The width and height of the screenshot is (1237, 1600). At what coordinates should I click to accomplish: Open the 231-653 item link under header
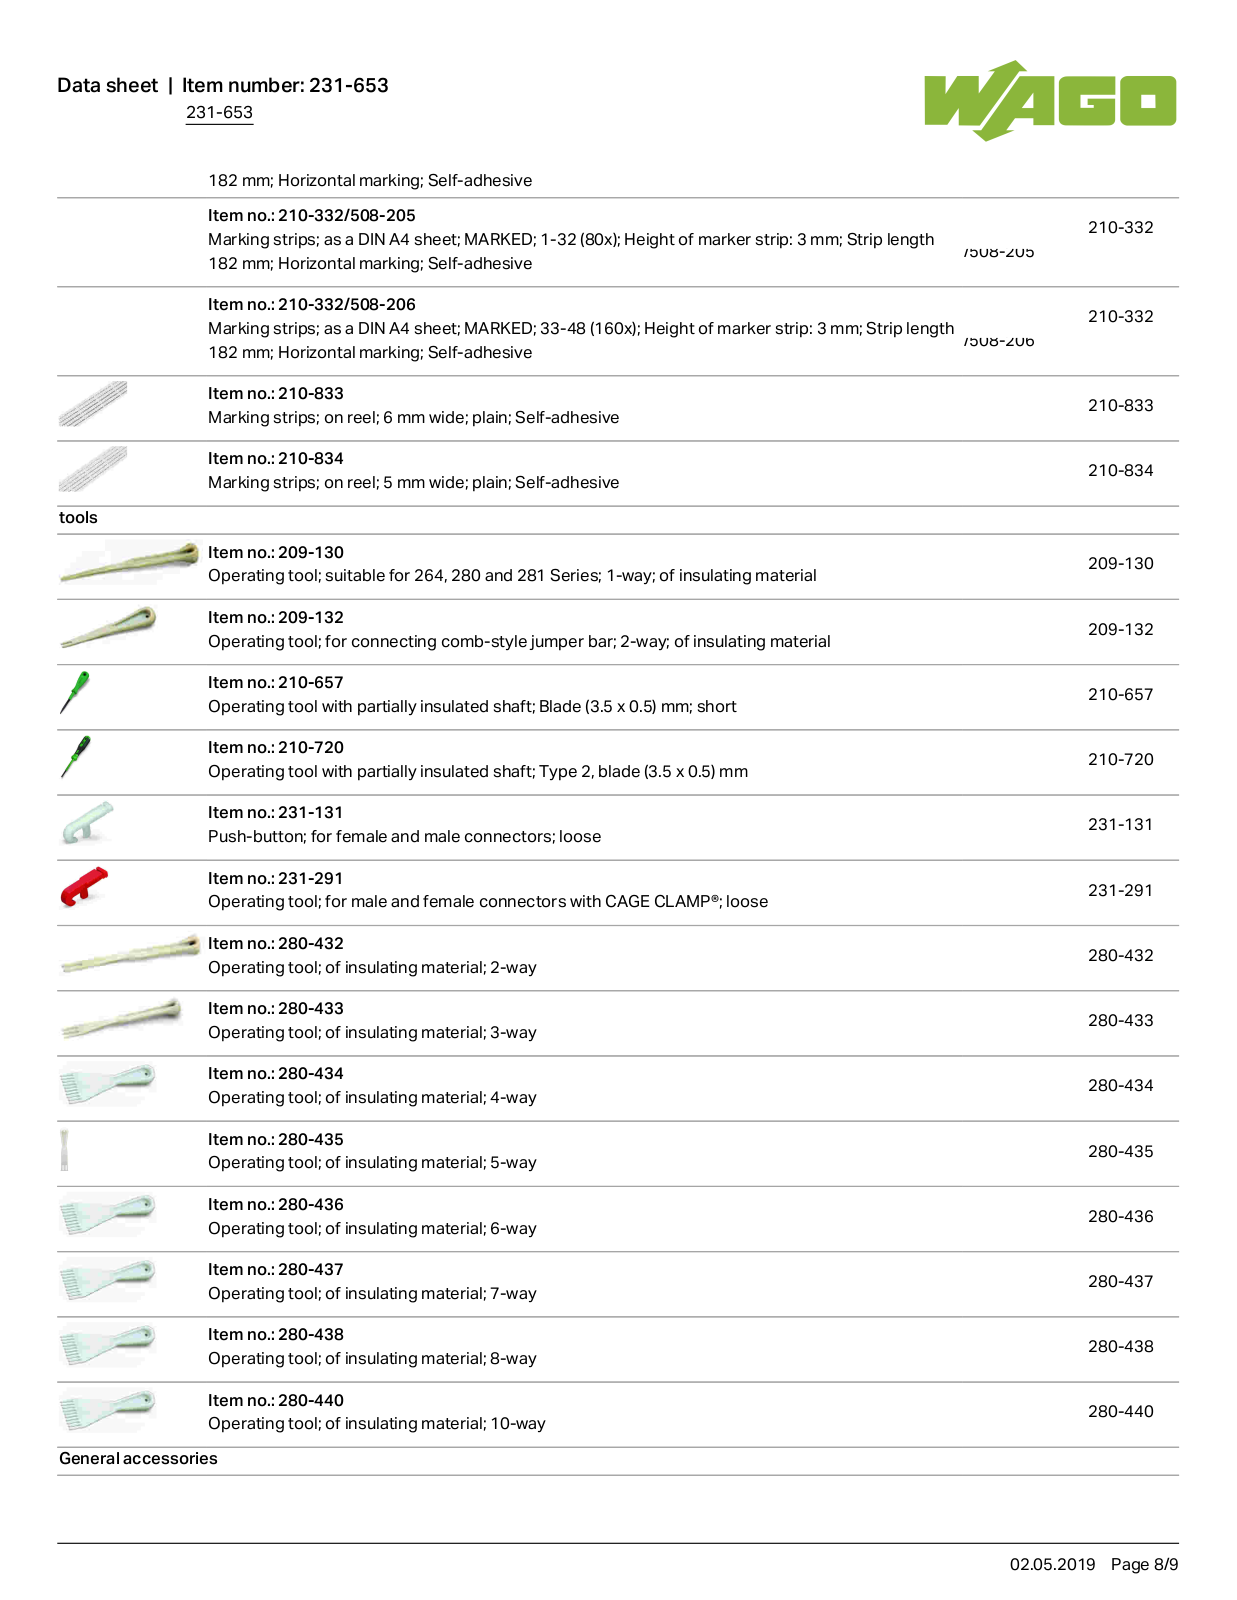tap(219, 113)
